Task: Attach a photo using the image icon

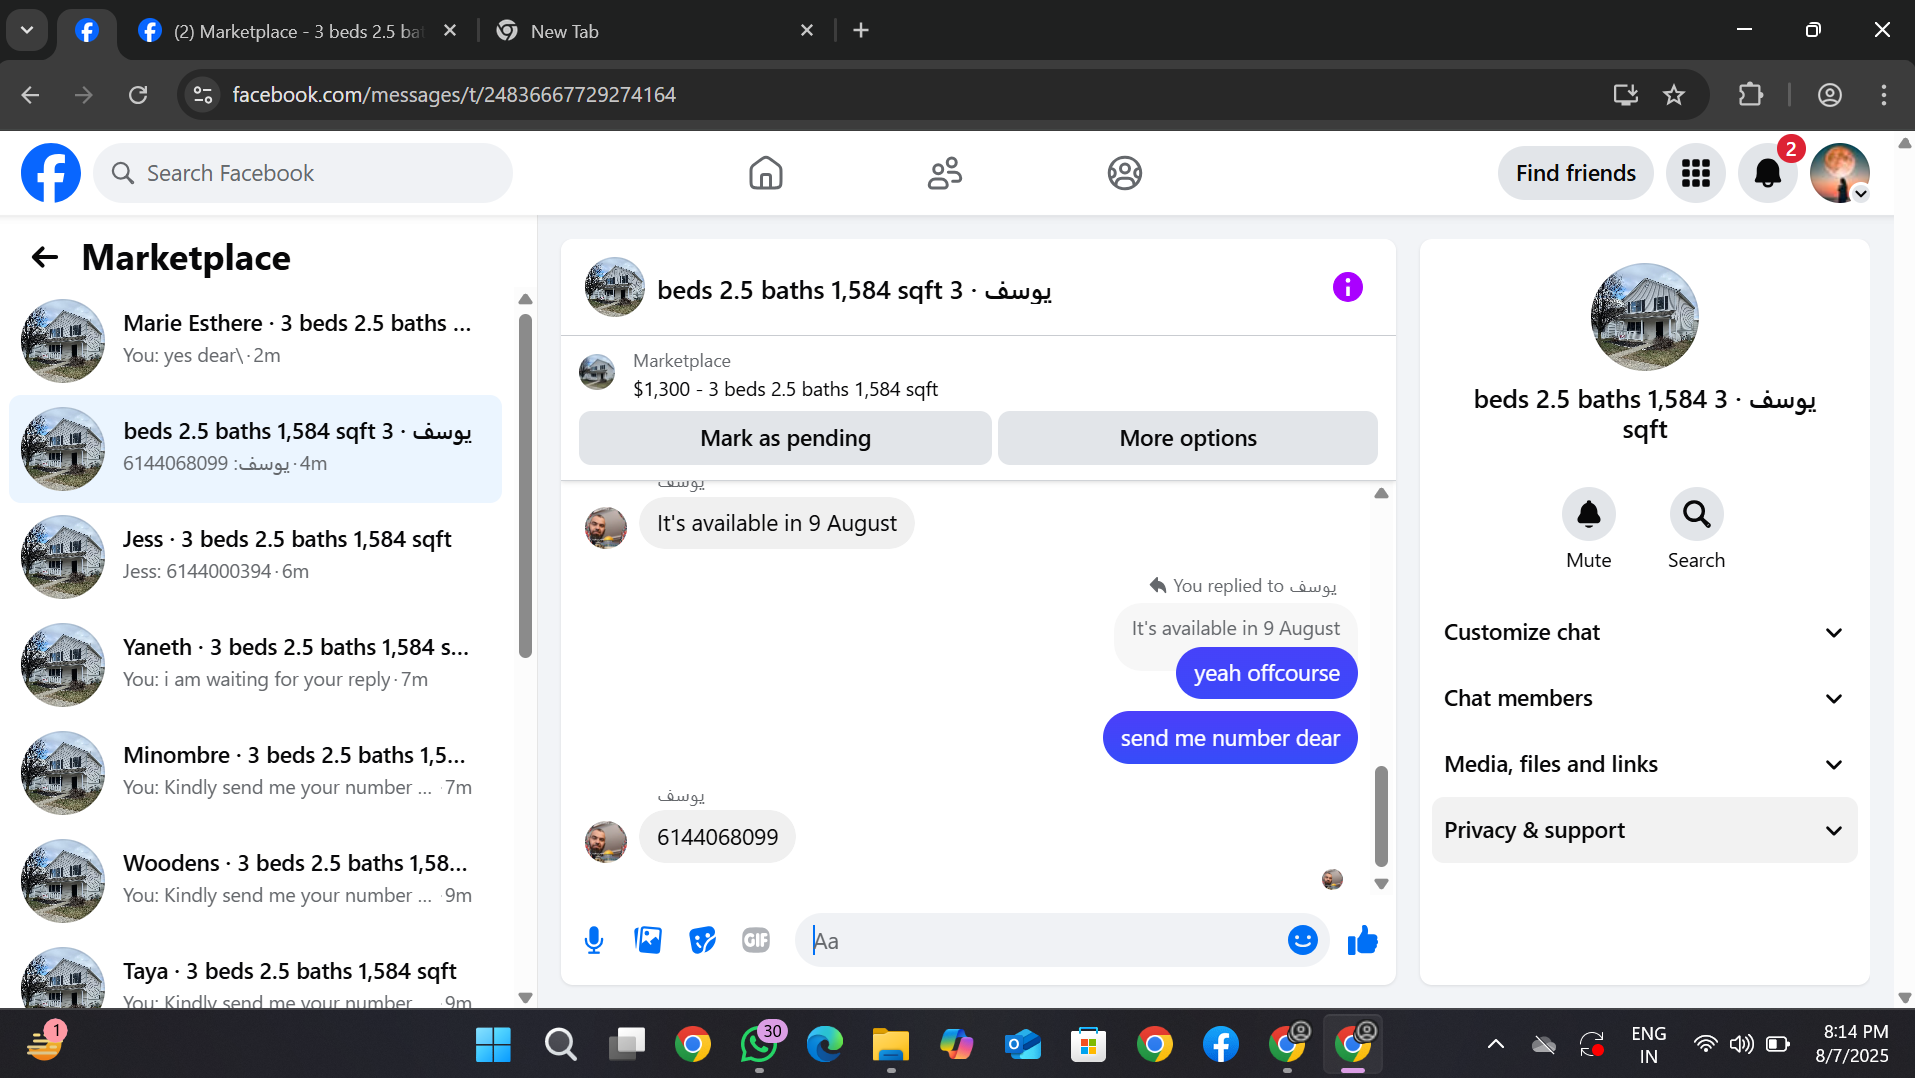Action: click(x=648, y=940)
